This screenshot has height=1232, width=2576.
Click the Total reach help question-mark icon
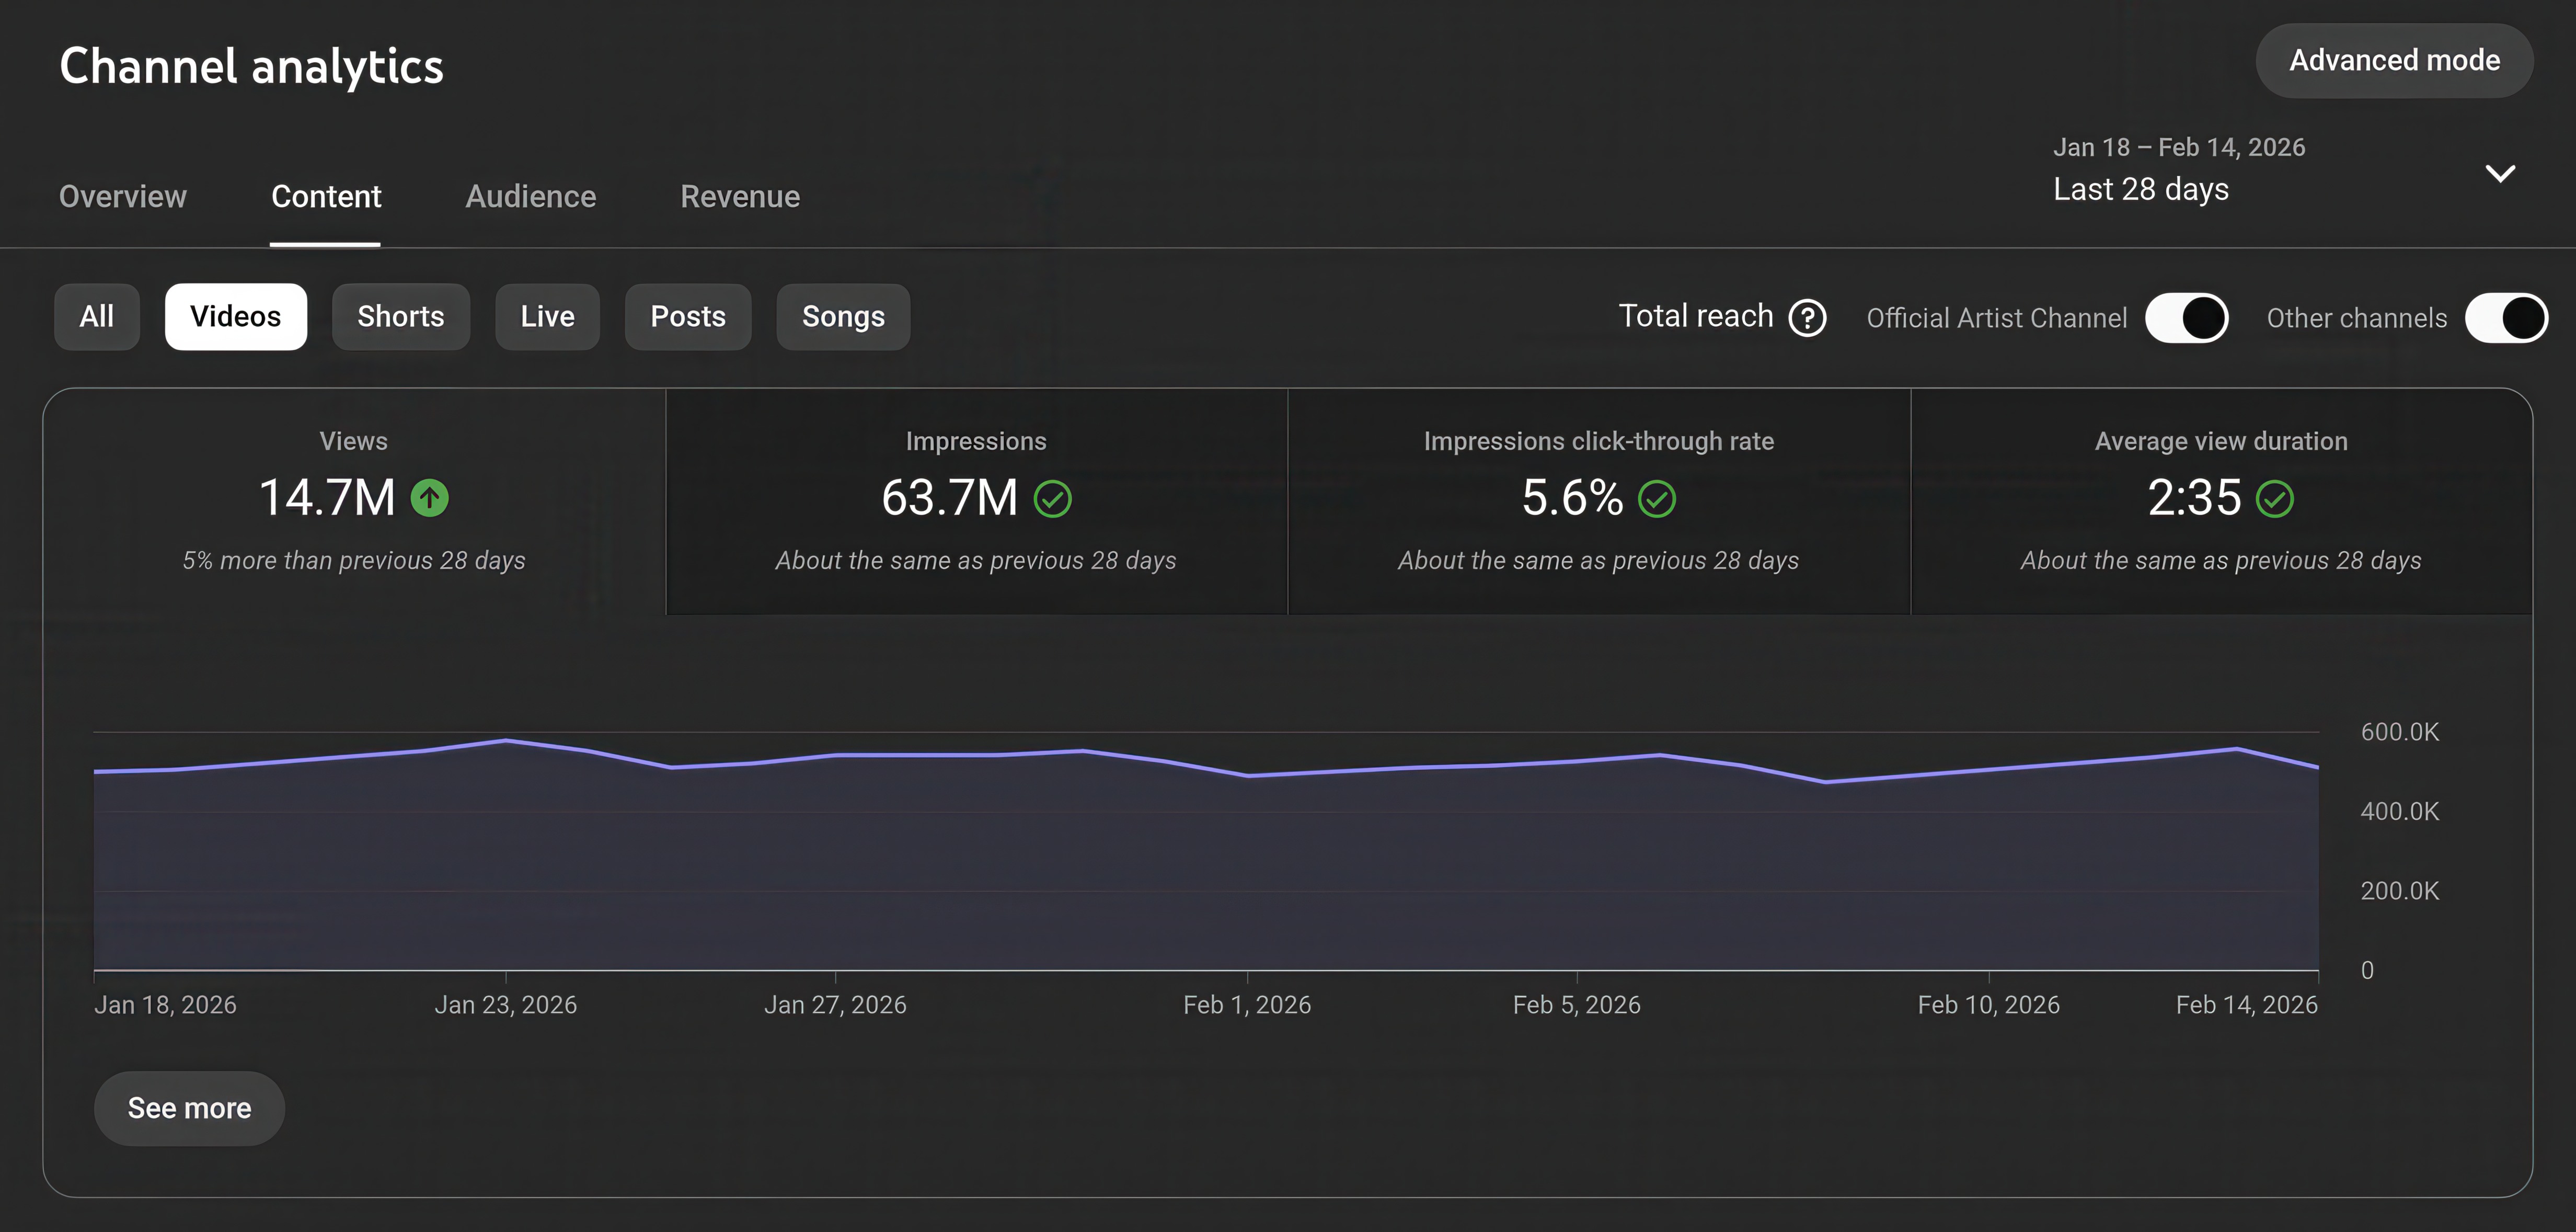tap(1807, 318)
